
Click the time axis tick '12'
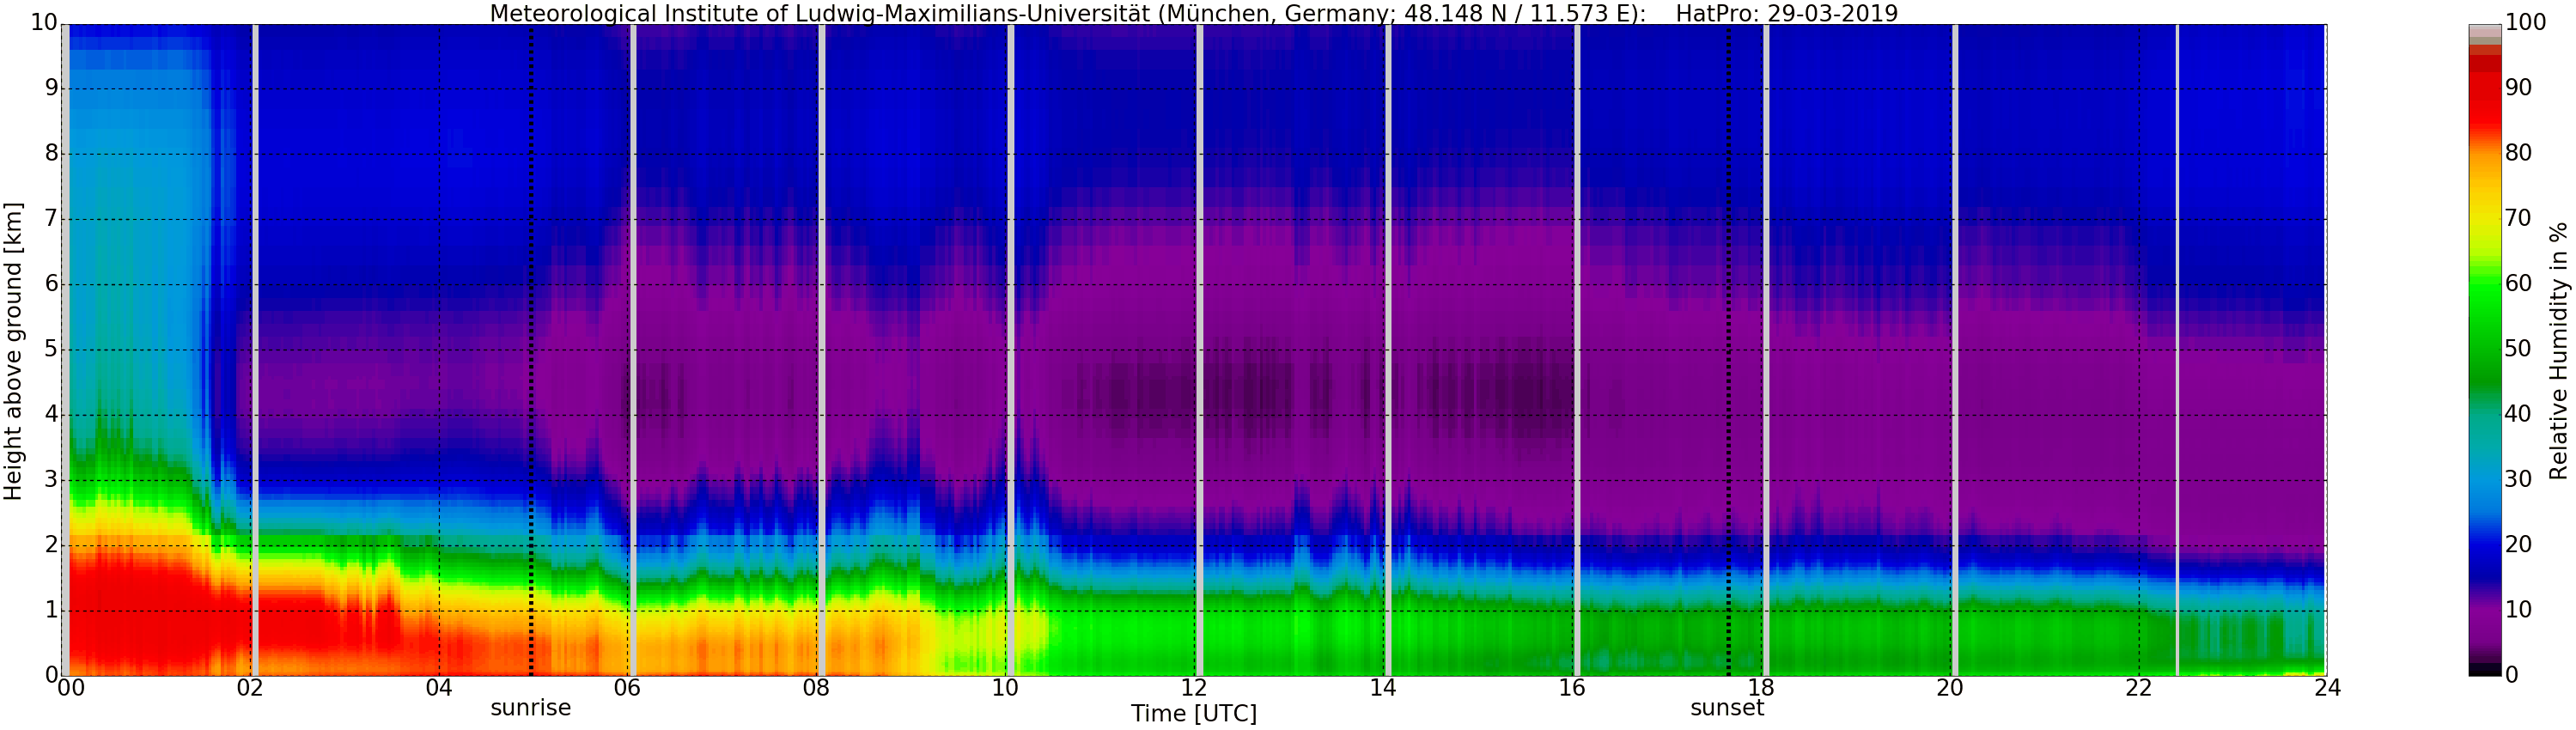(x=1194, y=688)
